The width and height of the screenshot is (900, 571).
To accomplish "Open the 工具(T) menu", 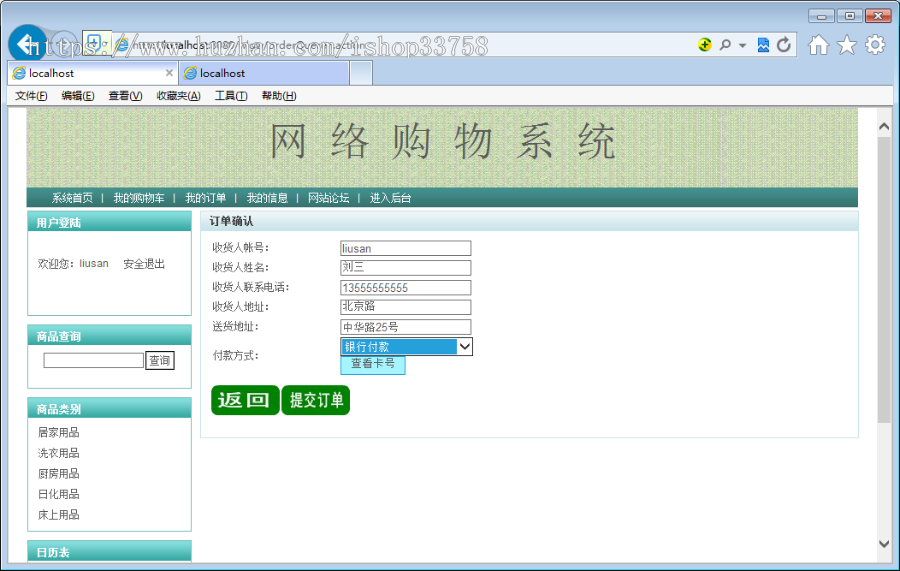I will [x=231, y=96].
